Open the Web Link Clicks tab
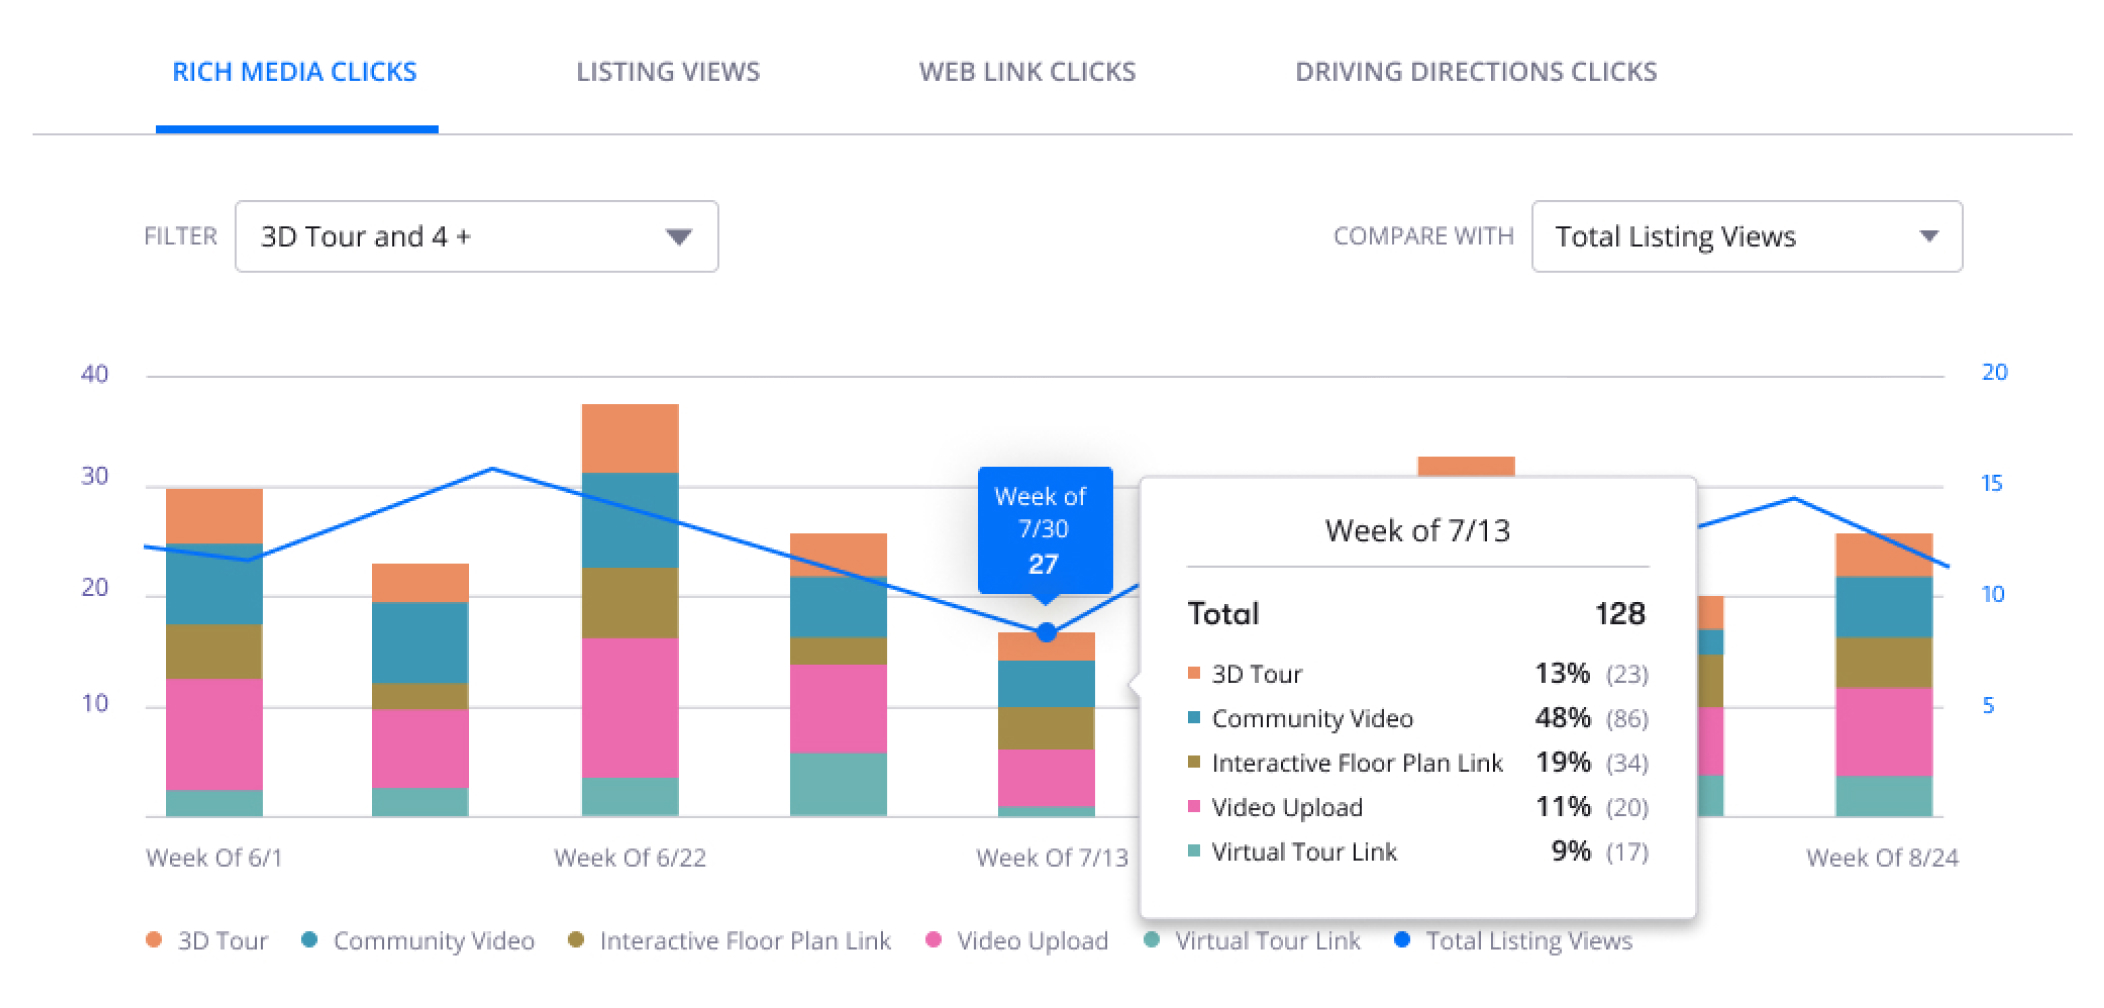Image resolution: width=2104 pixels, height=1008 pixels. [1027, 72]
